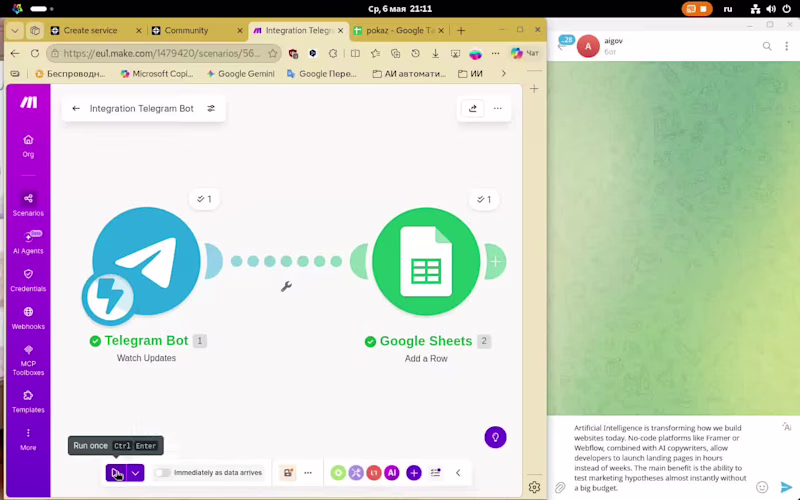Click the plus icon in the browser side panel
Screen dimensions: 800x500
pos(534,89)
